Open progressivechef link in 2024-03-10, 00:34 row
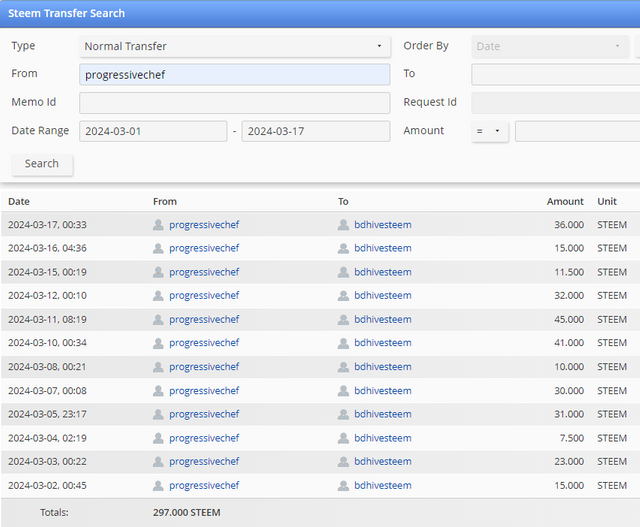Viewport: 640px width, 527px height. pyautogui.click(x=204, y=343)
